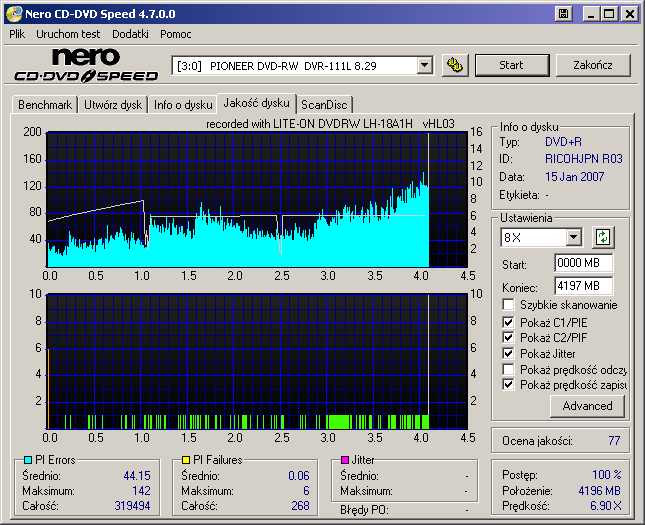
Task: Open the Dodatki menu
Action: [130, 34]
